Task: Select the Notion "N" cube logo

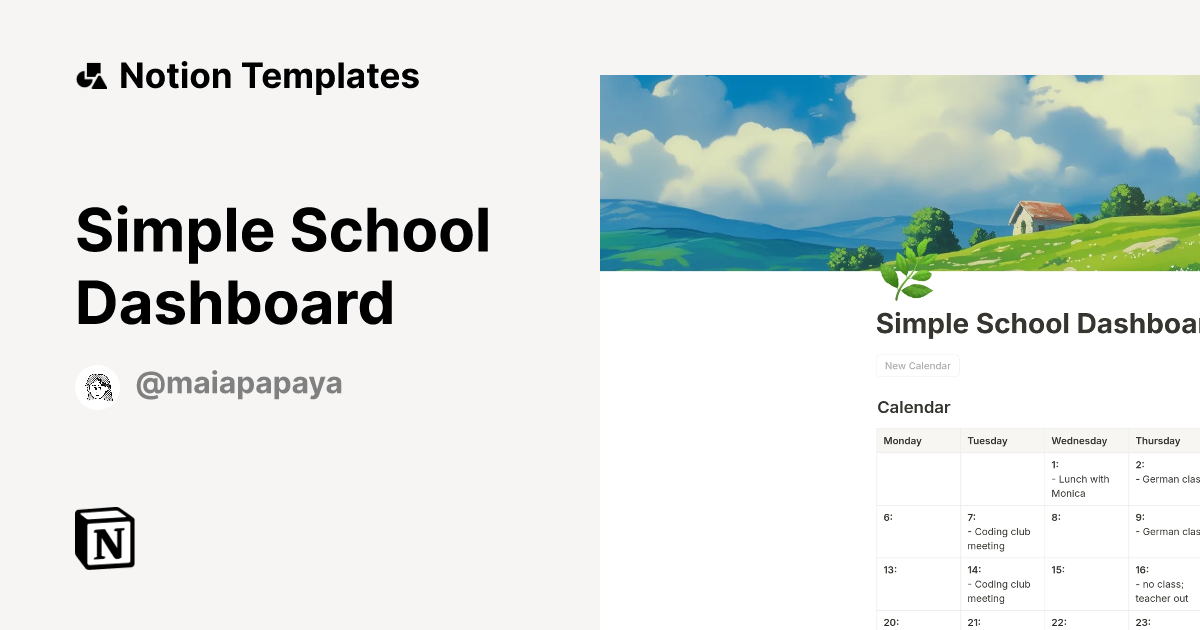Action: point(105,539)
